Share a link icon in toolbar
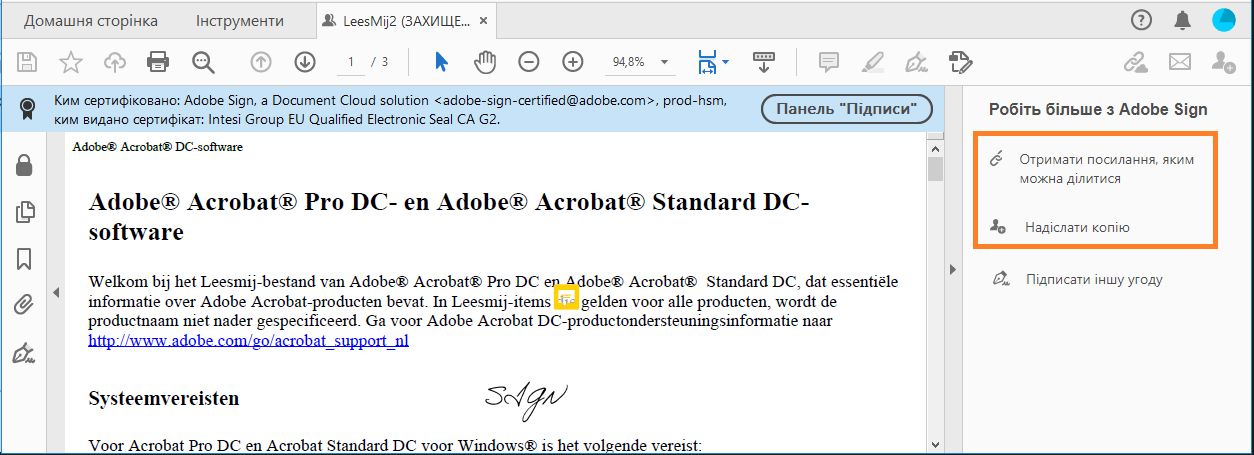The height and width of the screenshot is (455, 1254). [x=1135, y=62]
